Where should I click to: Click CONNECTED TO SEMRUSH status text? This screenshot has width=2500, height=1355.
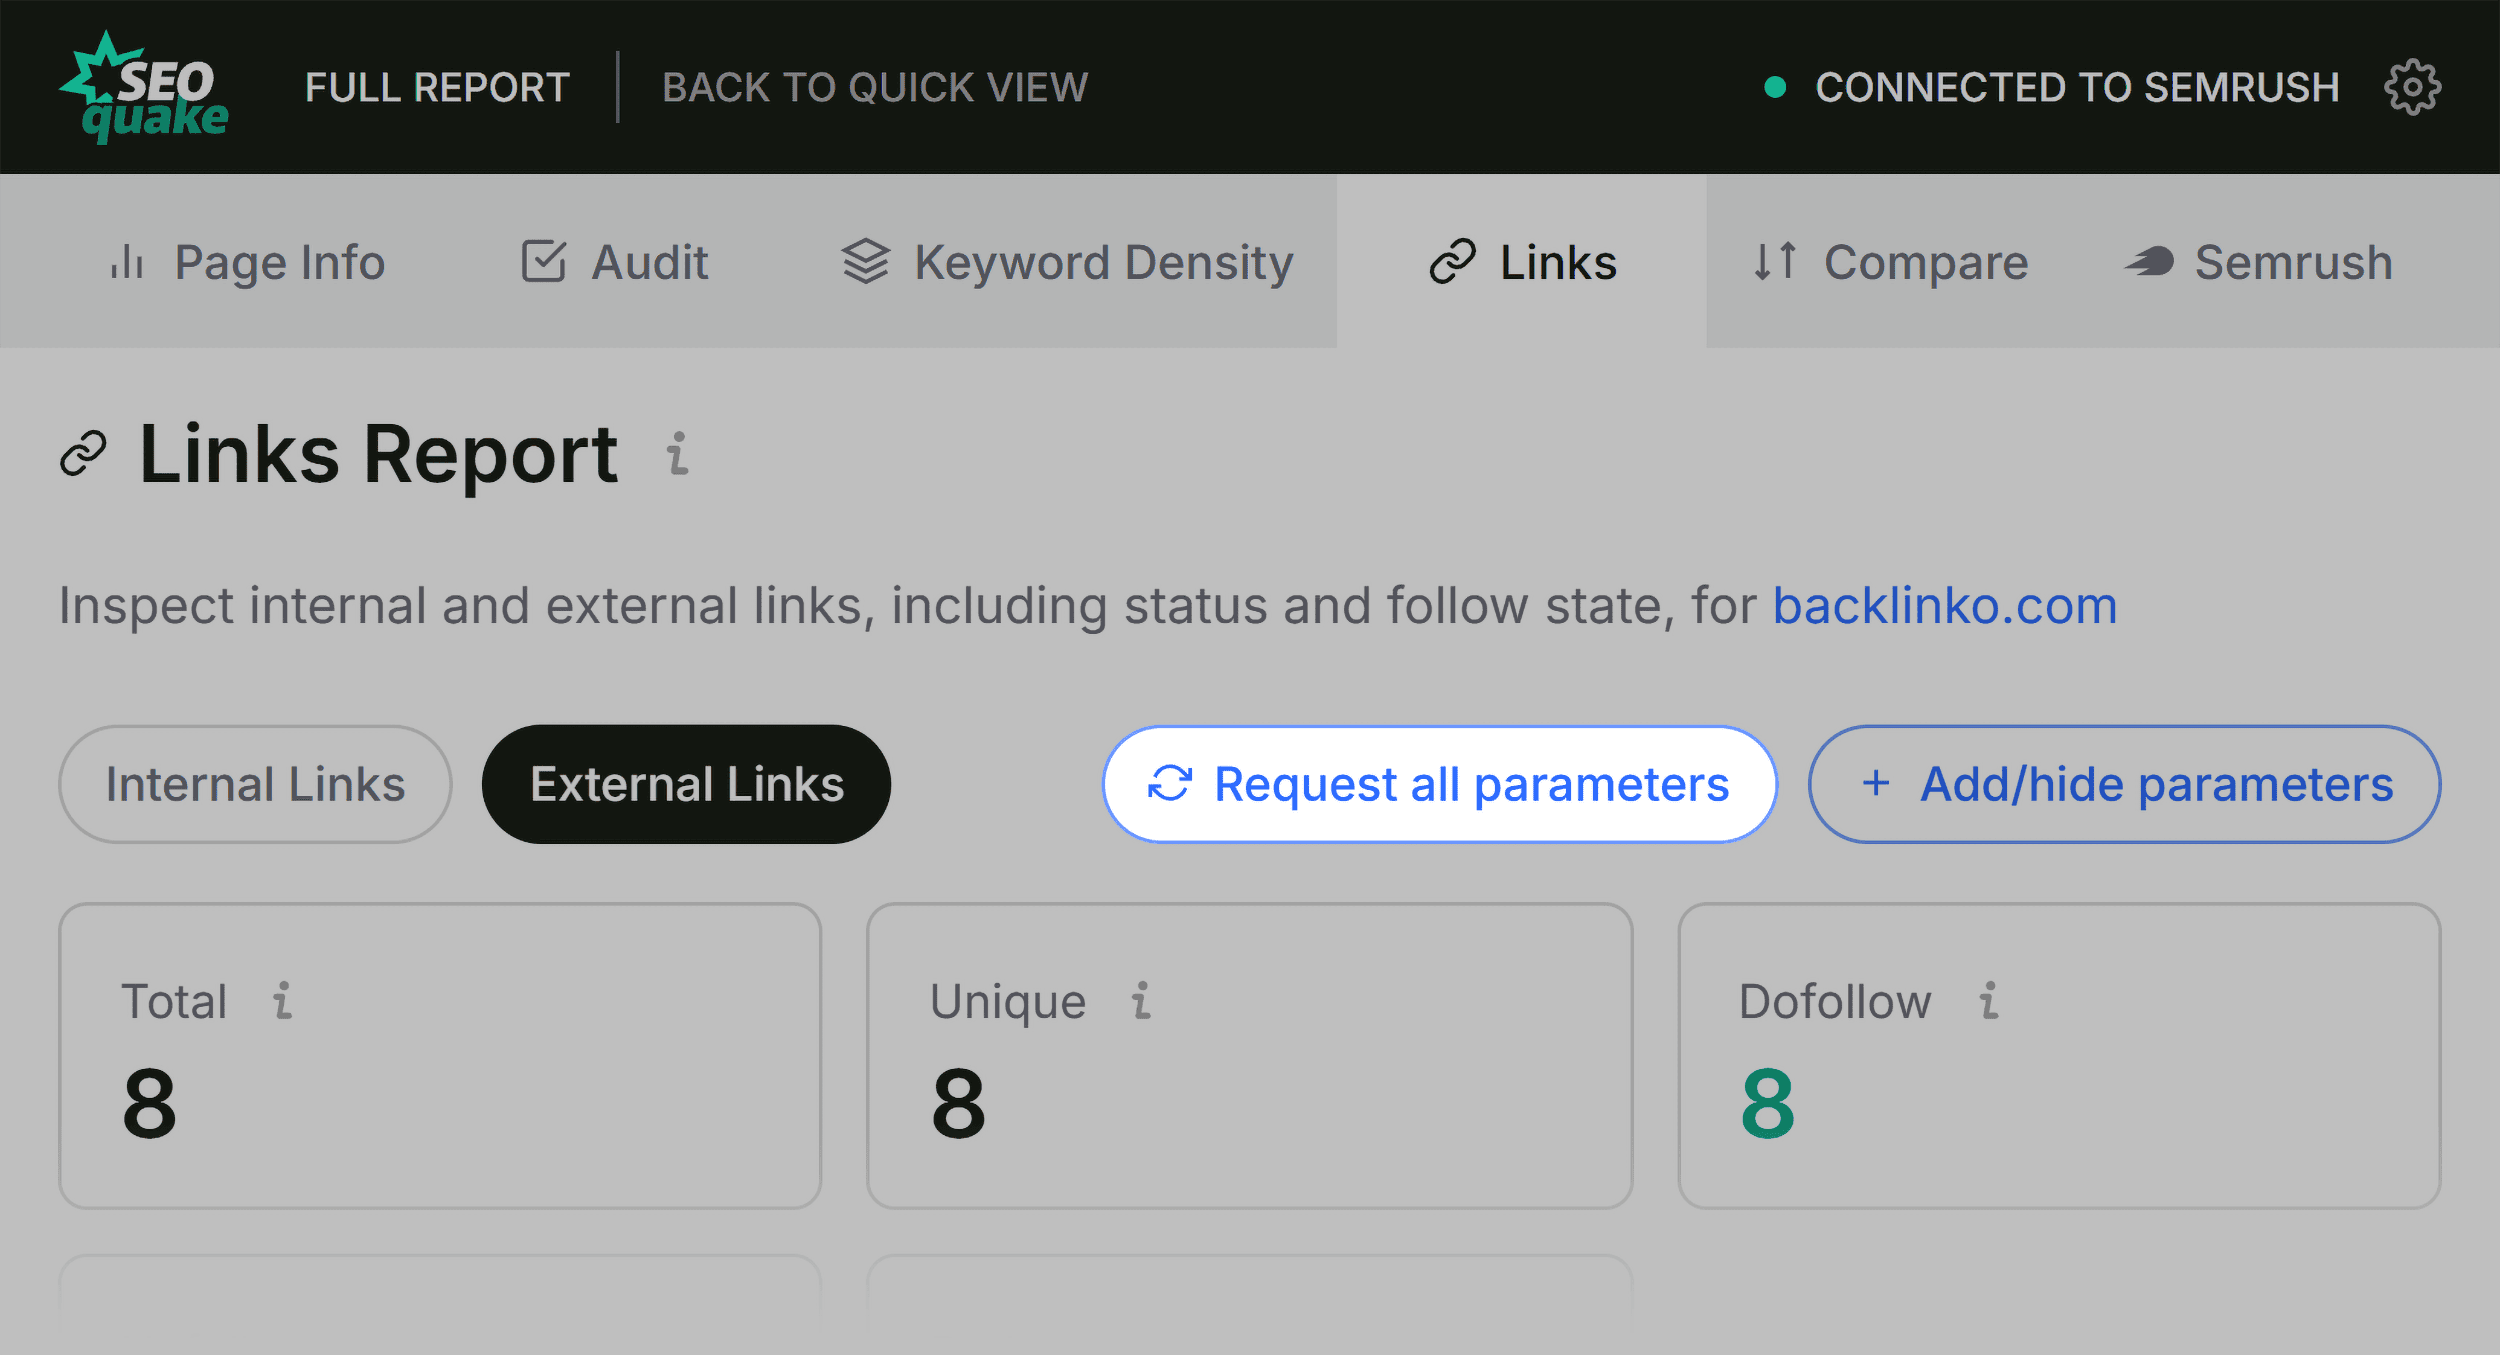2077,88
